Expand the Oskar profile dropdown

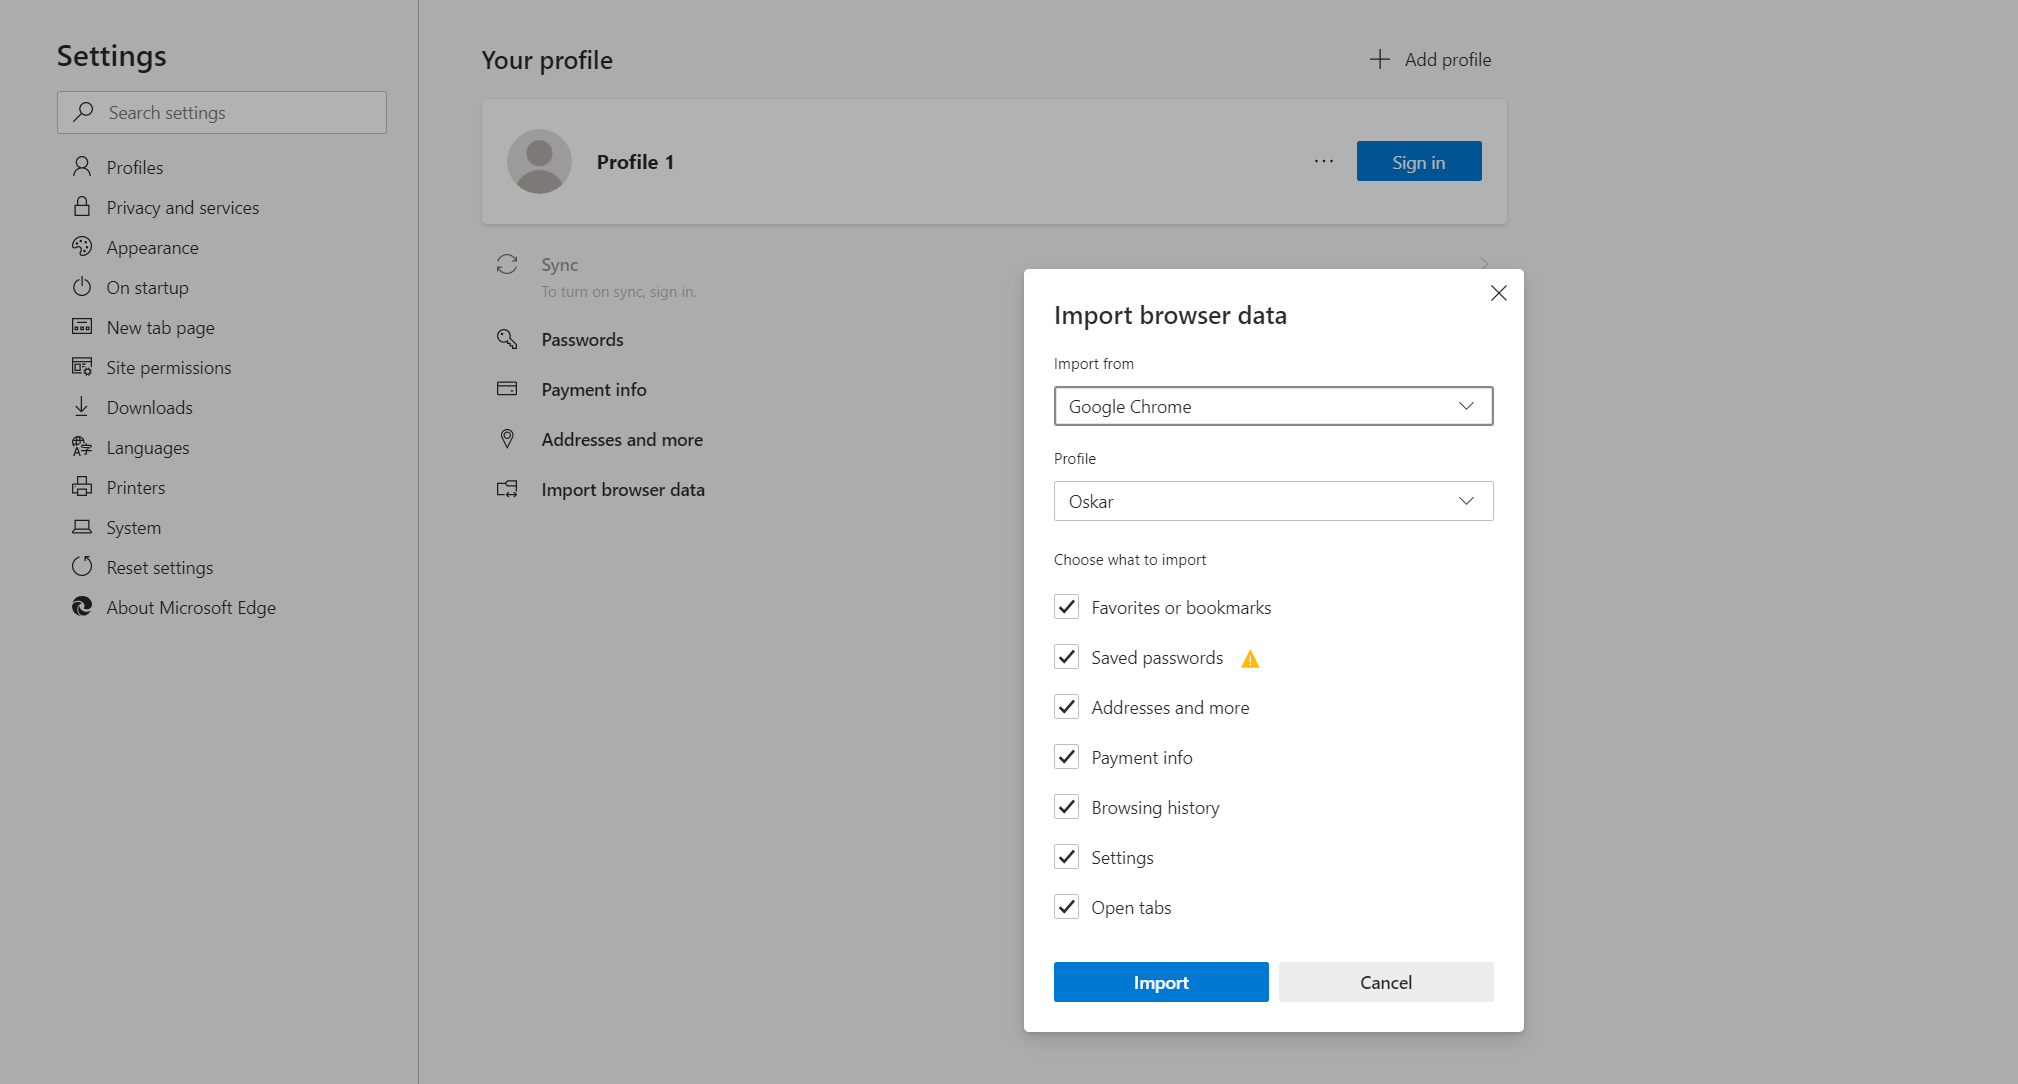[x=1273, y=501]
